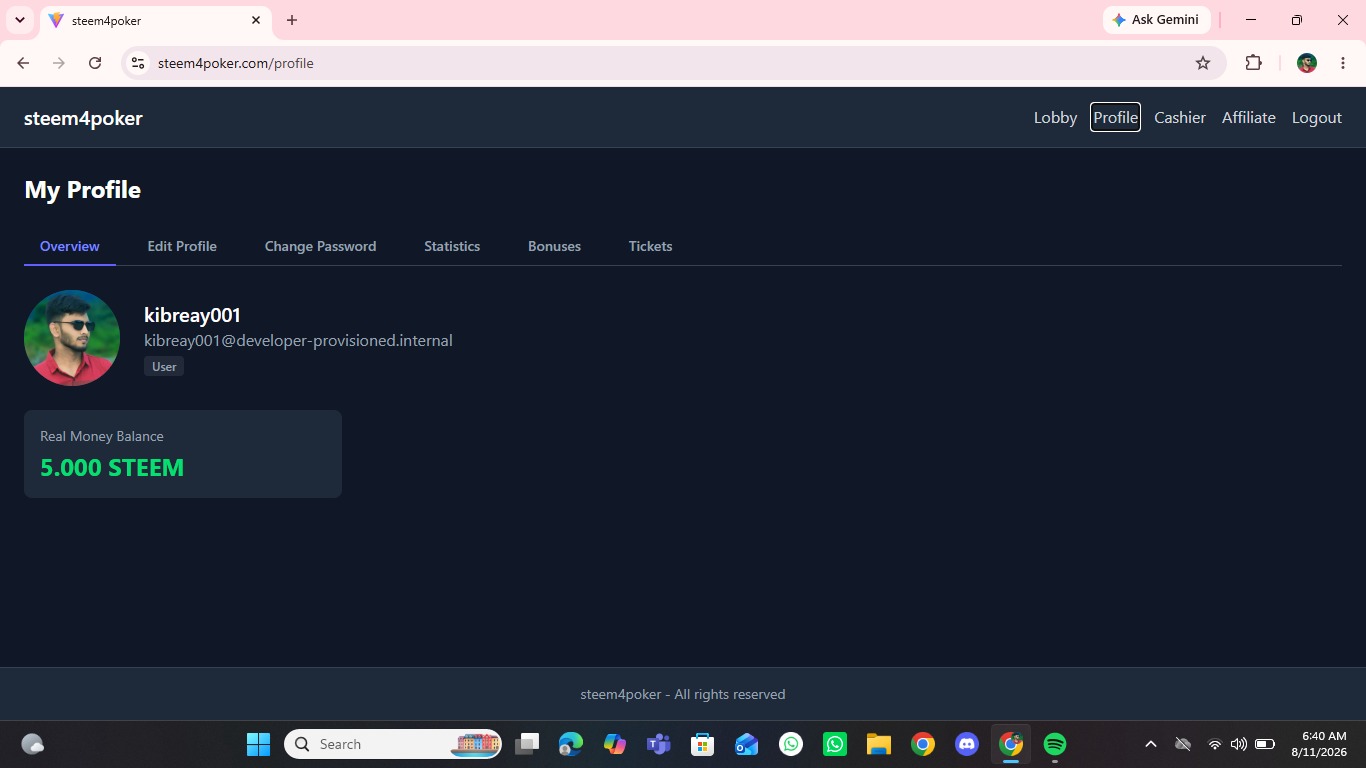The height and width of the screenshot is (768, 1366).
Task: Click the username kibreay001 heading
Action: coord(192,315)
